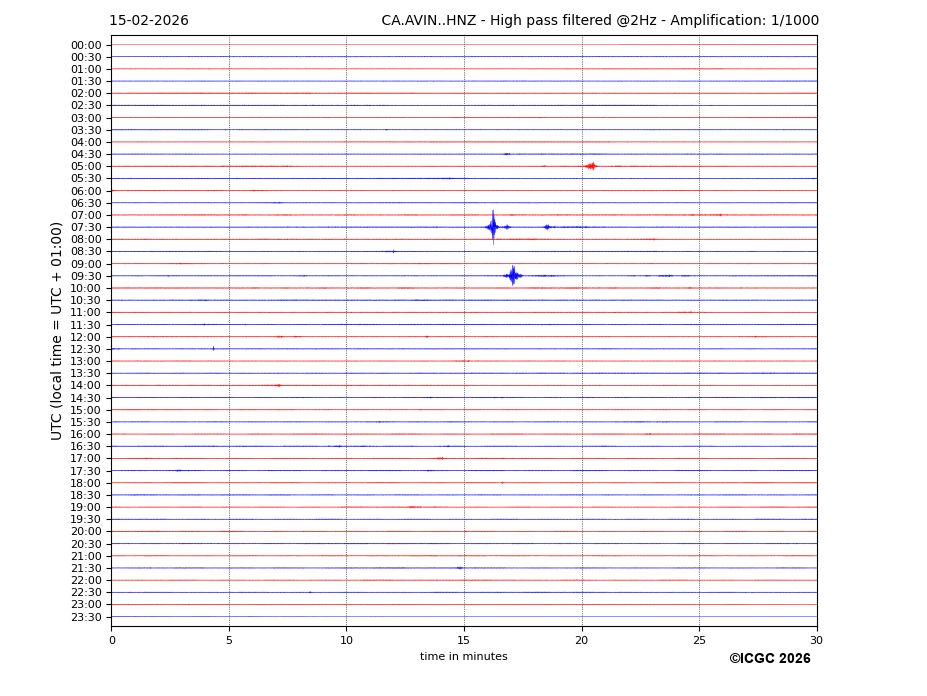Select the red blip on the 14:00 trace

tap(277, 385)
